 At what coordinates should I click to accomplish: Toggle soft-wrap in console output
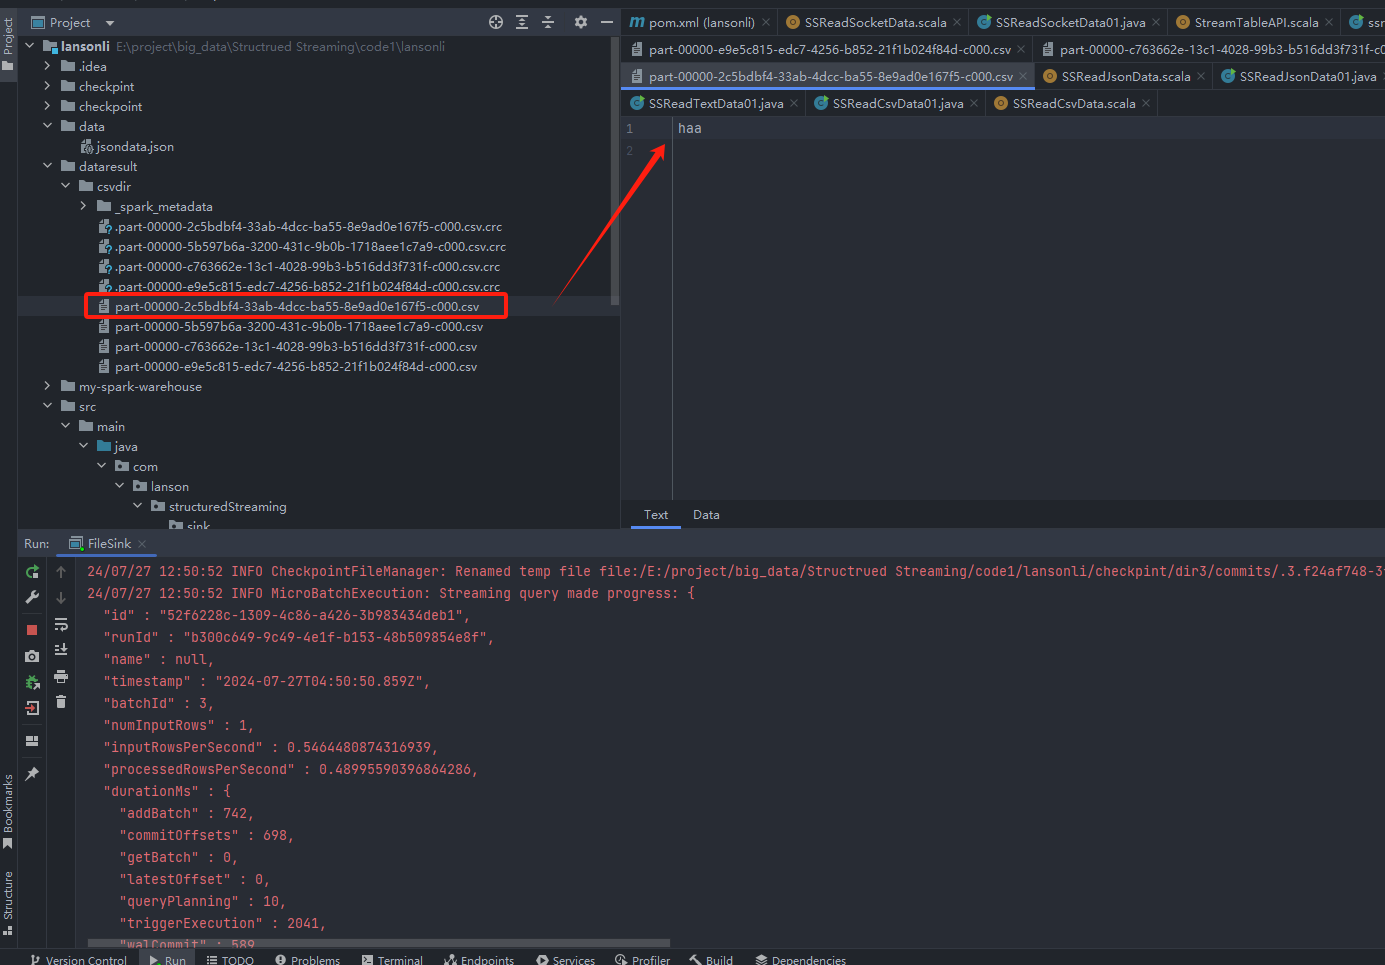click(61, 624)
